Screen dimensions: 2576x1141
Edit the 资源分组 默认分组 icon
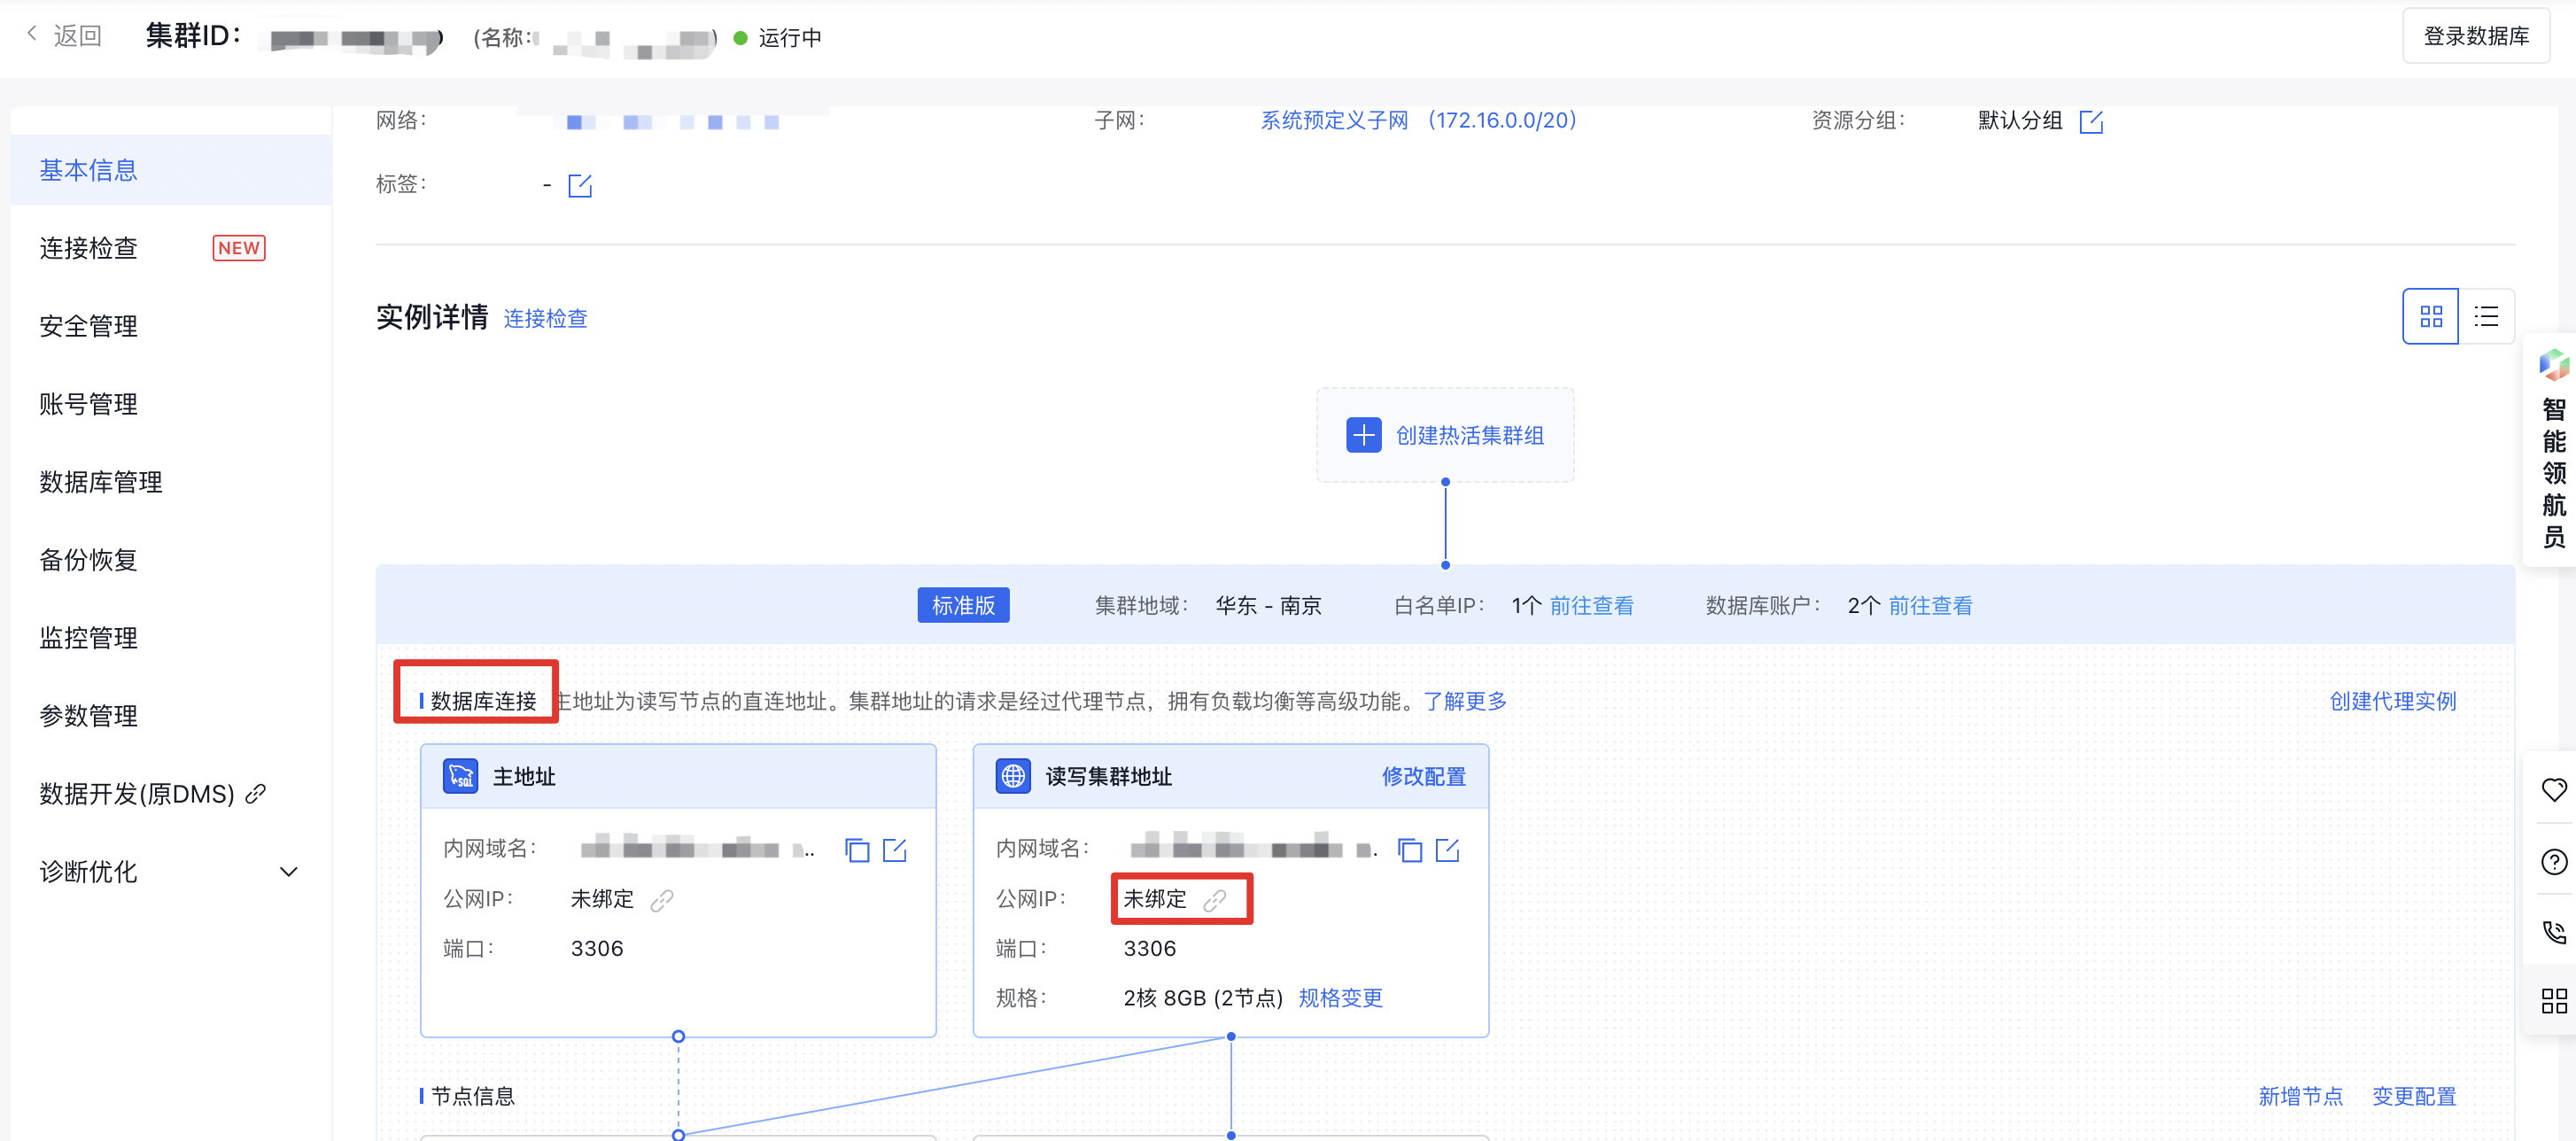(2091, 121)
